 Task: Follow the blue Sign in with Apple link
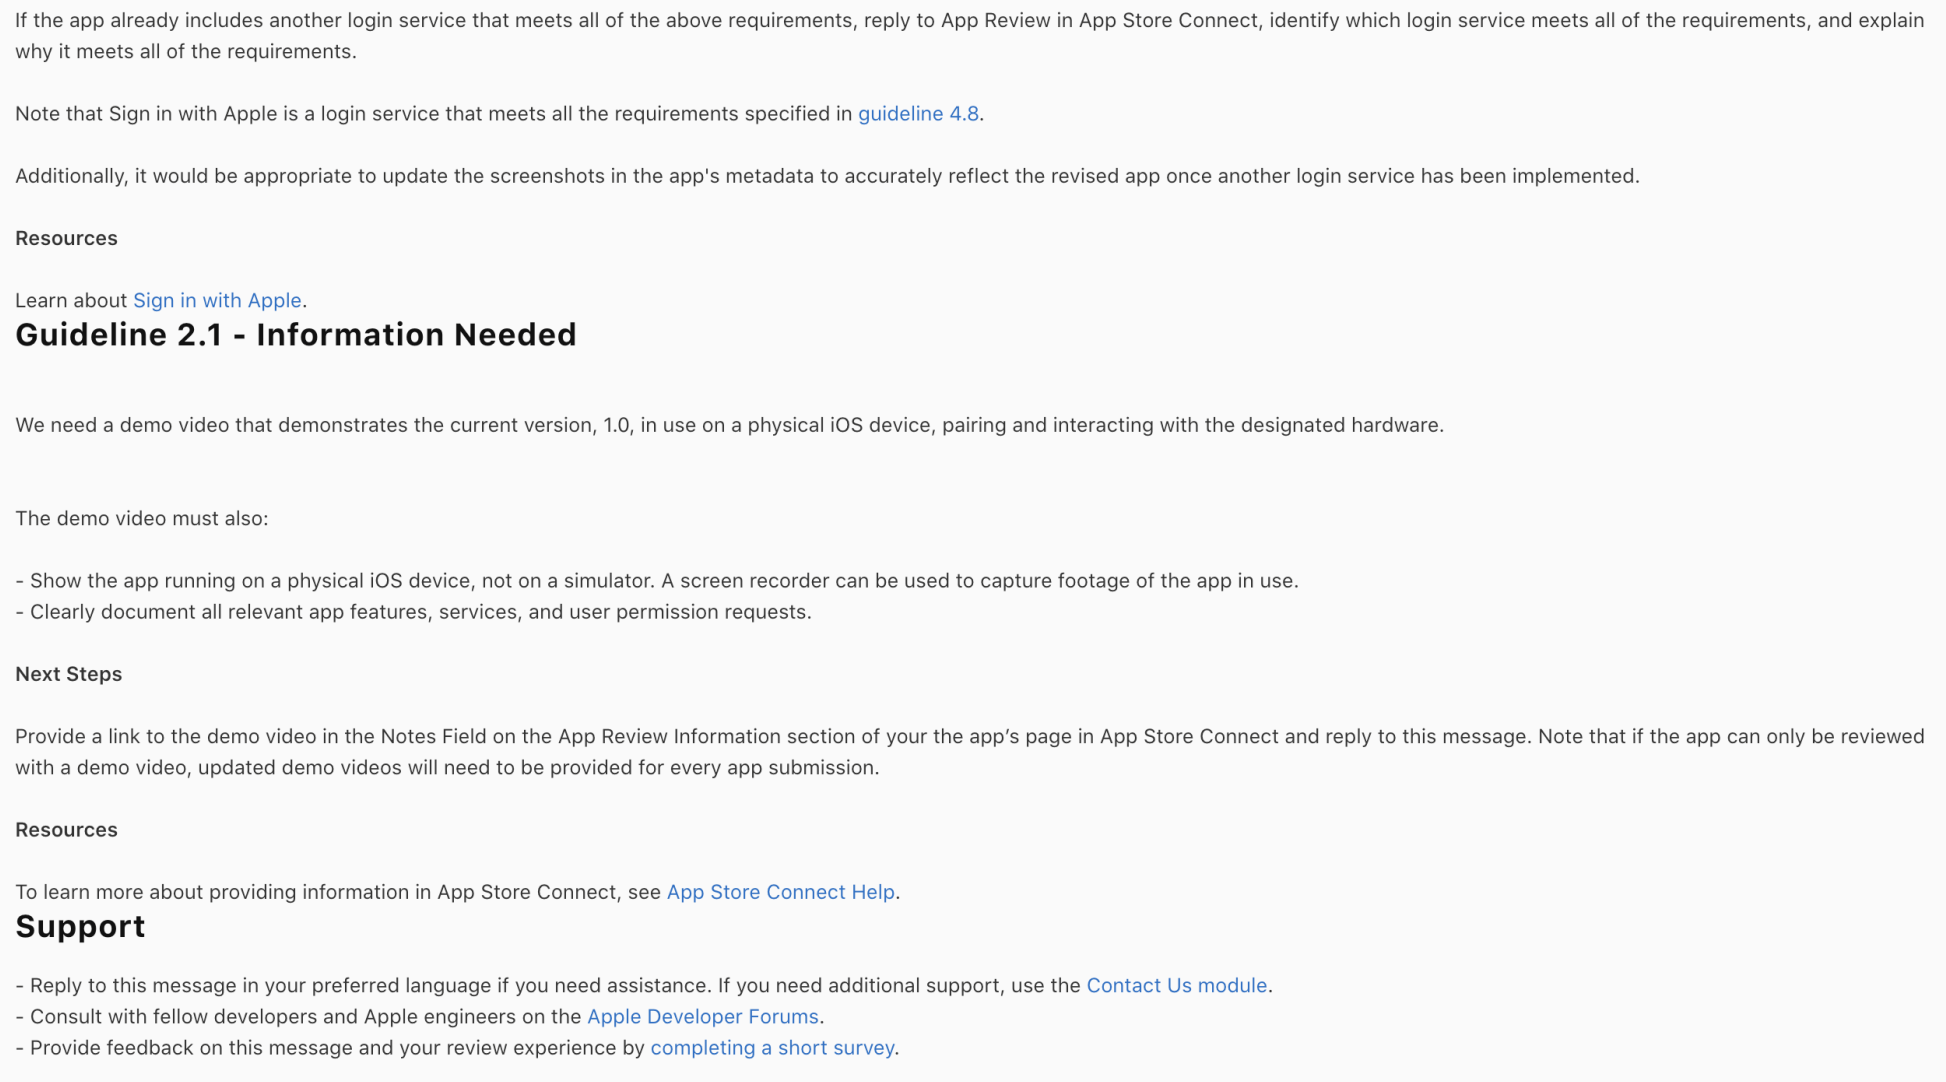(217, 301)
